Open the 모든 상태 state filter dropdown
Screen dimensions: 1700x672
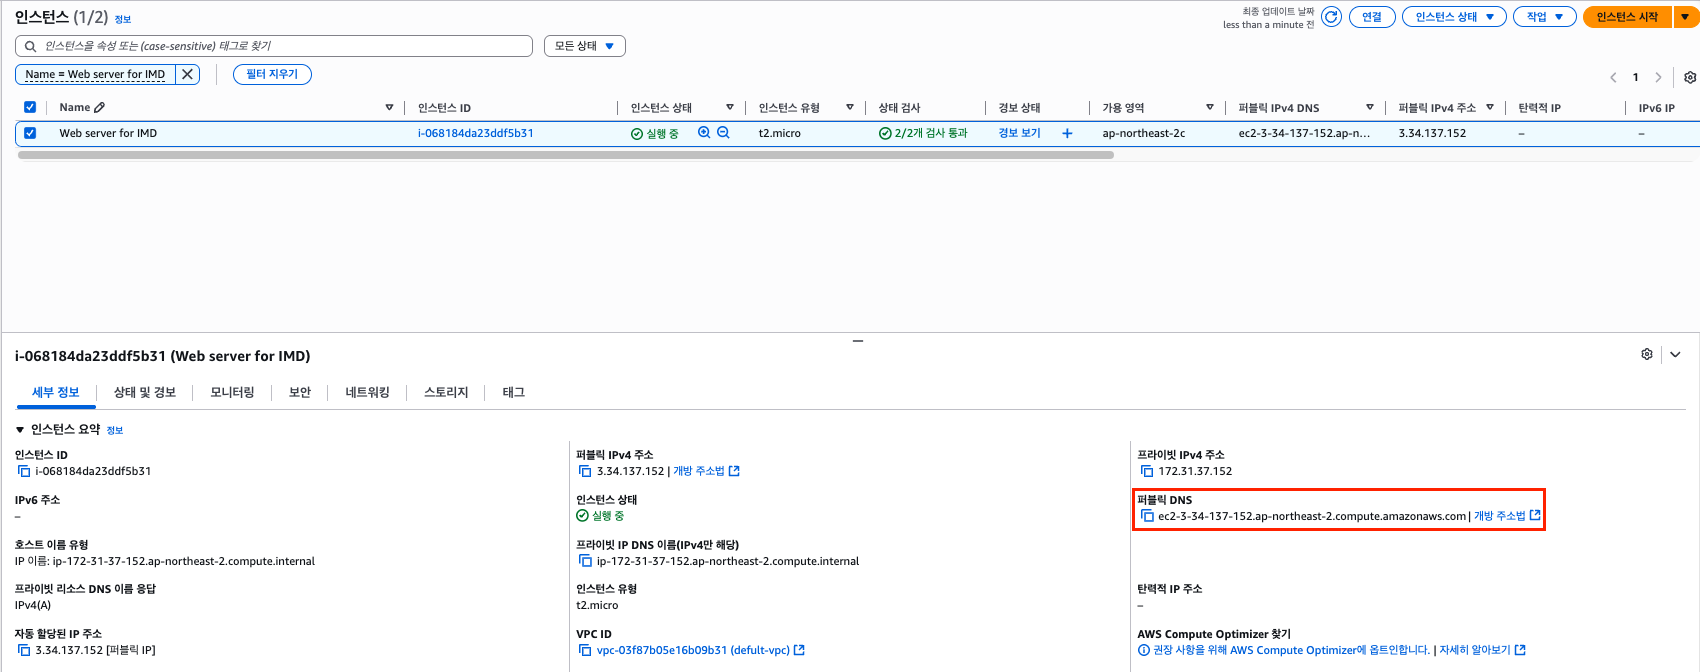coord(584,46)
